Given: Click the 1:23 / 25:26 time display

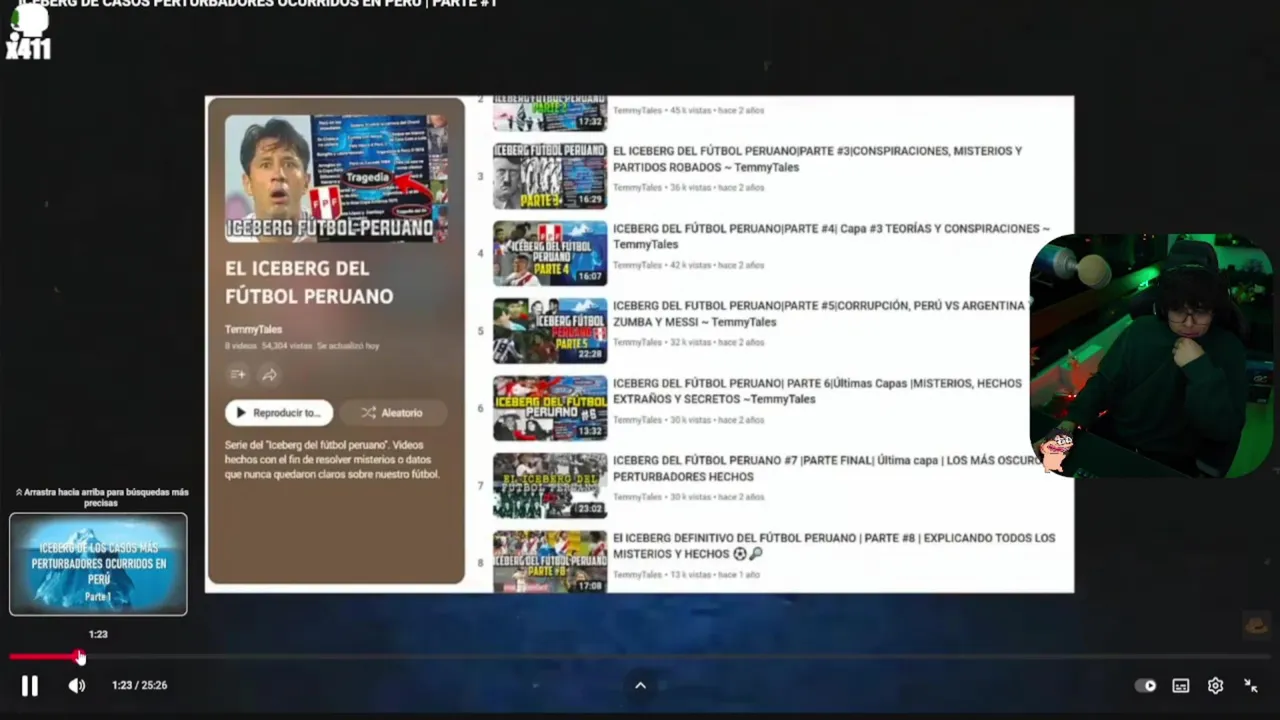Looking at the screenshot, I should [x=139, y=685].
